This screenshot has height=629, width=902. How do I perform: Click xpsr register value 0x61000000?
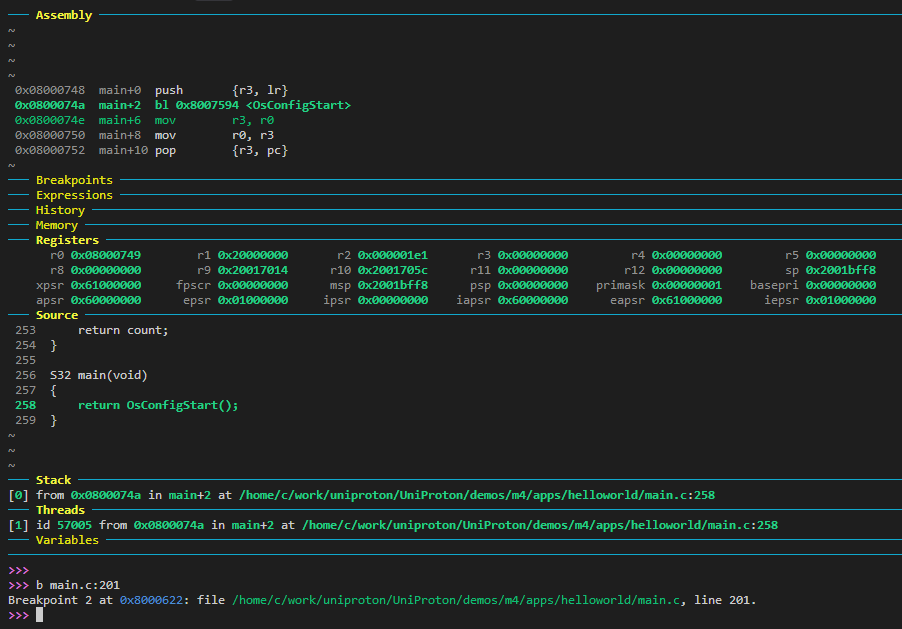(106, 285)
